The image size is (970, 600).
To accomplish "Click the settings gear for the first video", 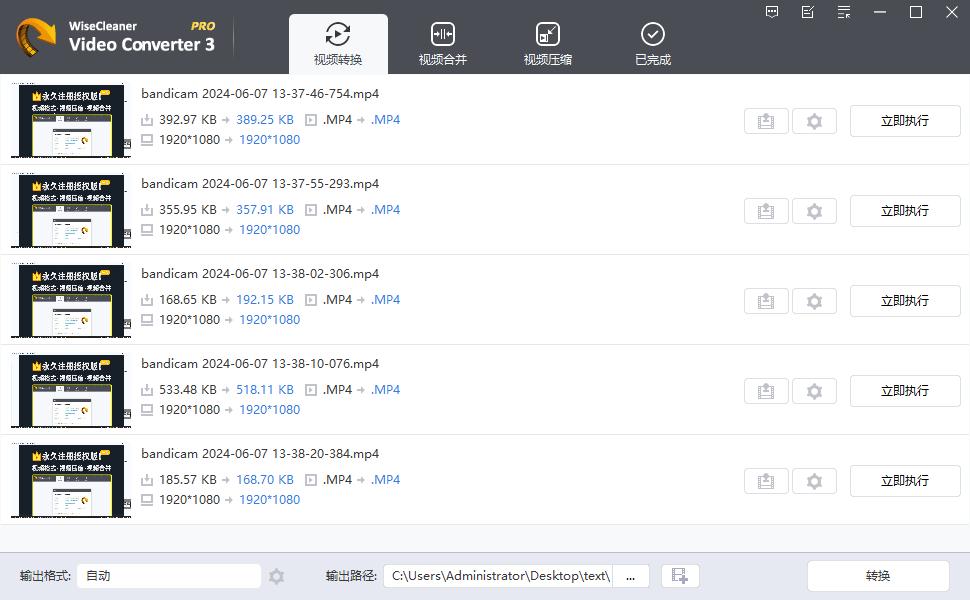I will pyautogui.click(x=814, y=120).
